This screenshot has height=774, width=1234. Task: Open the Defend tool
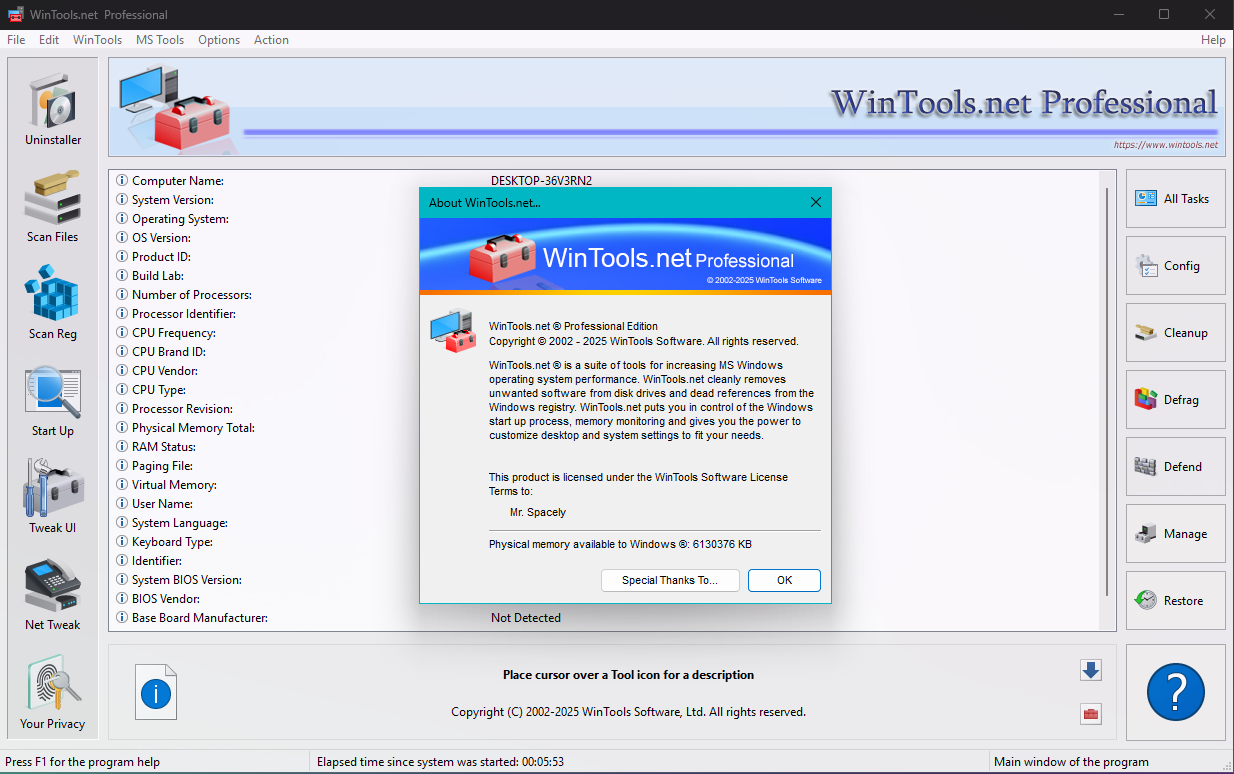(x=1175, y=467)
